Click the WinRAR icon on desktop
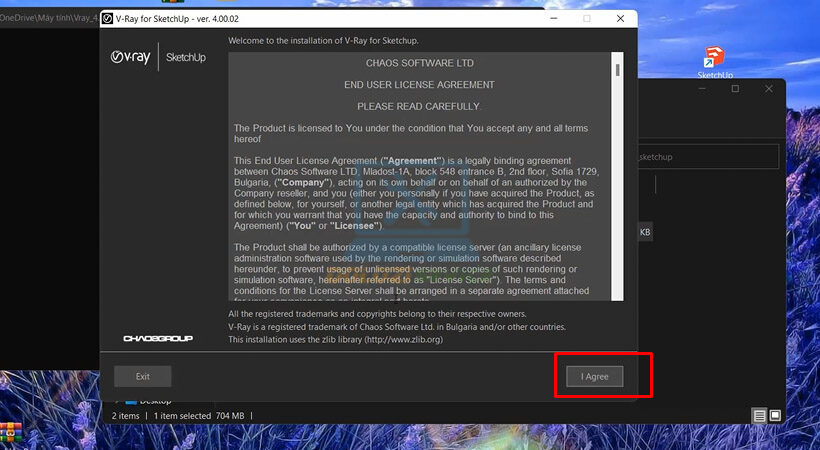The image size is (820, 450). (x=10, y=433)
